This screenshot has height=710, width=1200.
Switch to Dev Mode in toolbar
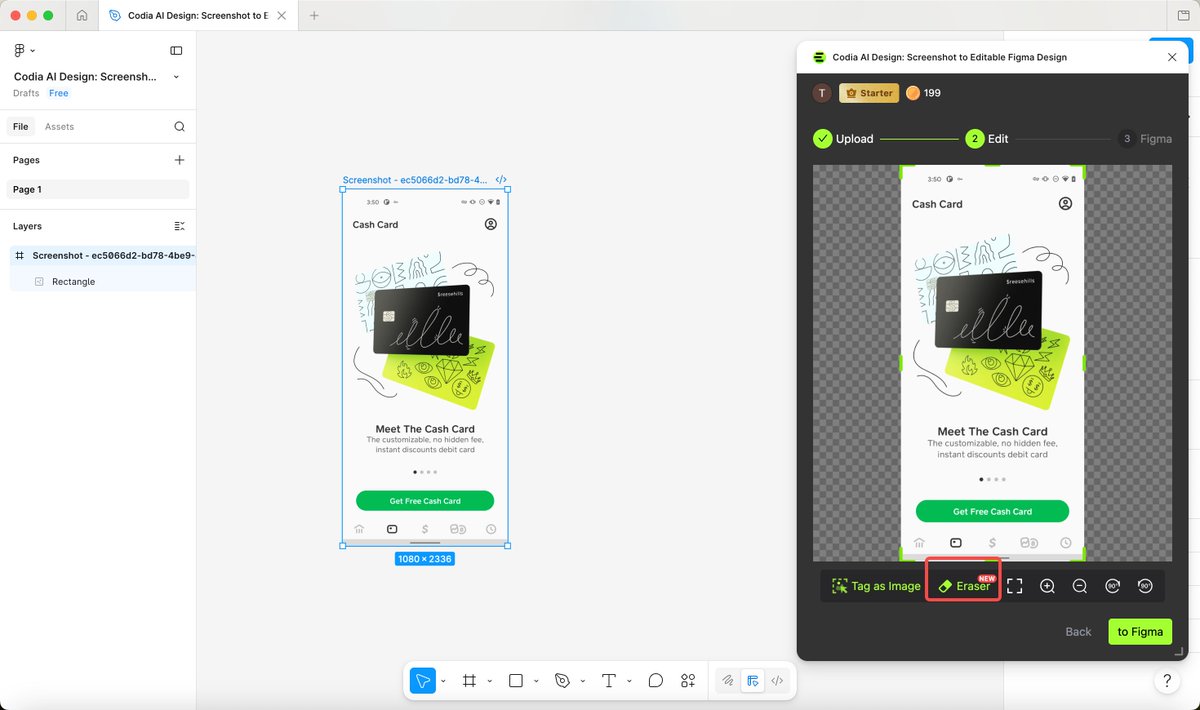[777, 681]
